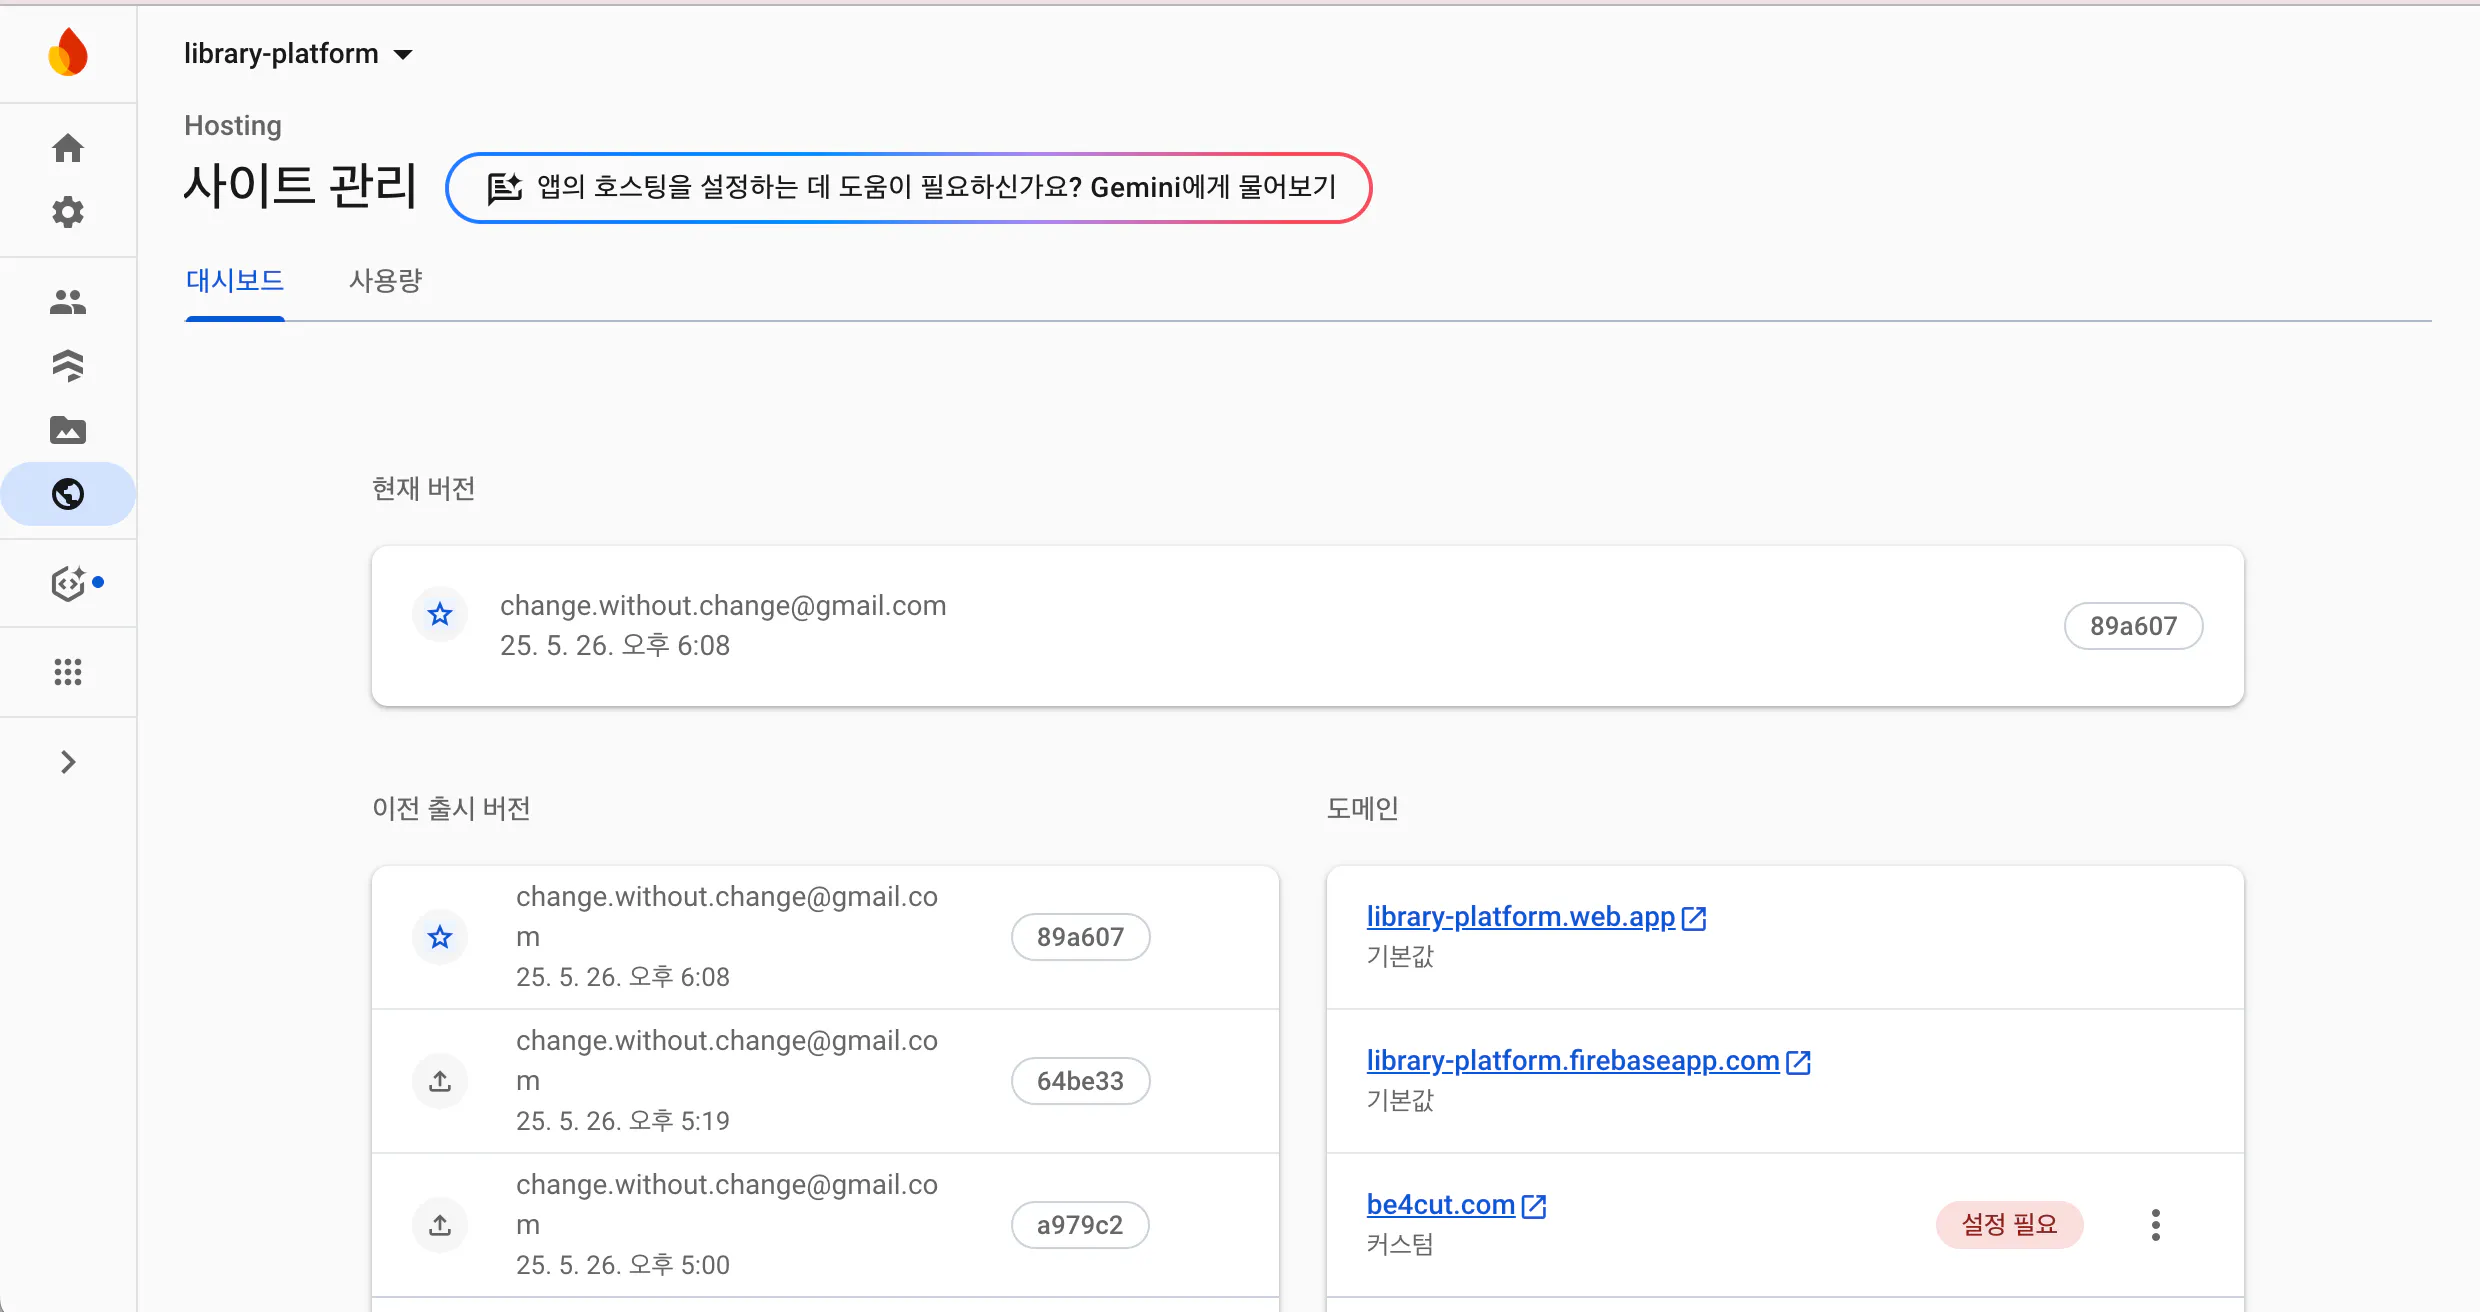Open Firestore Database icon in sidebar
This screenshot has width=2480, height=1312.
pos(68,366)
